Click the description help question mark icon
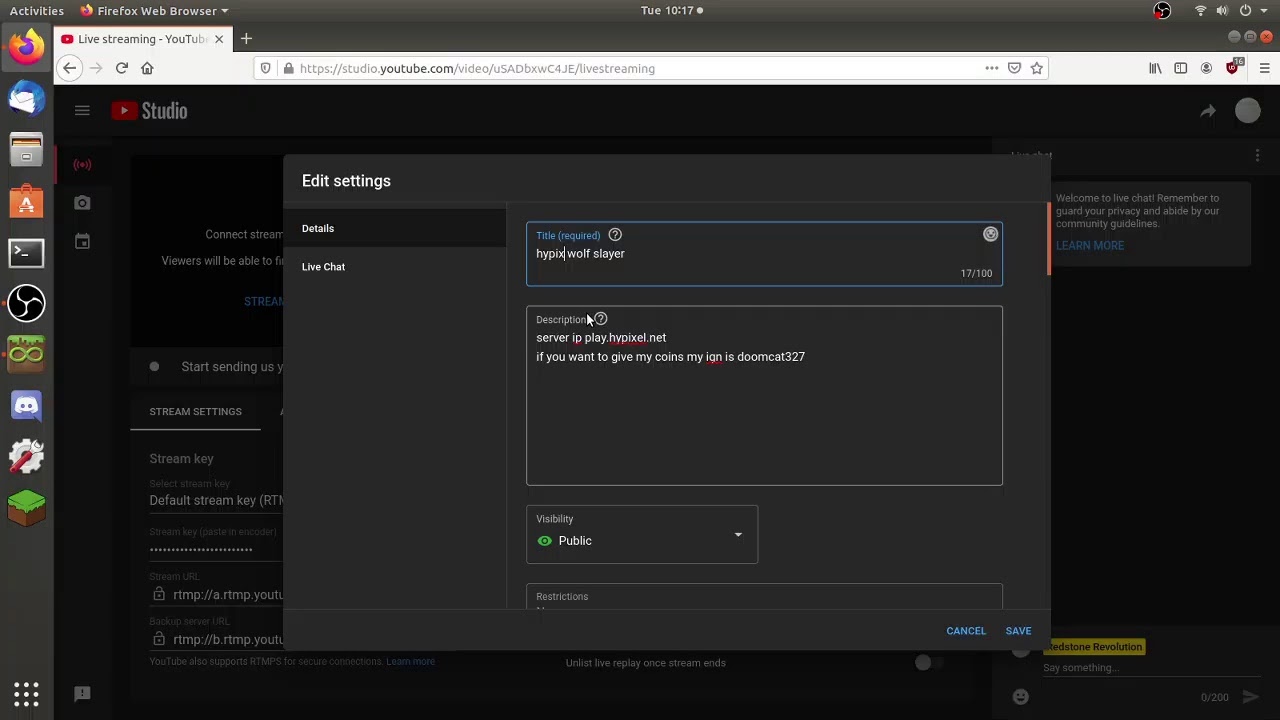Image resolution: width=1280 pixels, height=720 pixels. [601, 319]
